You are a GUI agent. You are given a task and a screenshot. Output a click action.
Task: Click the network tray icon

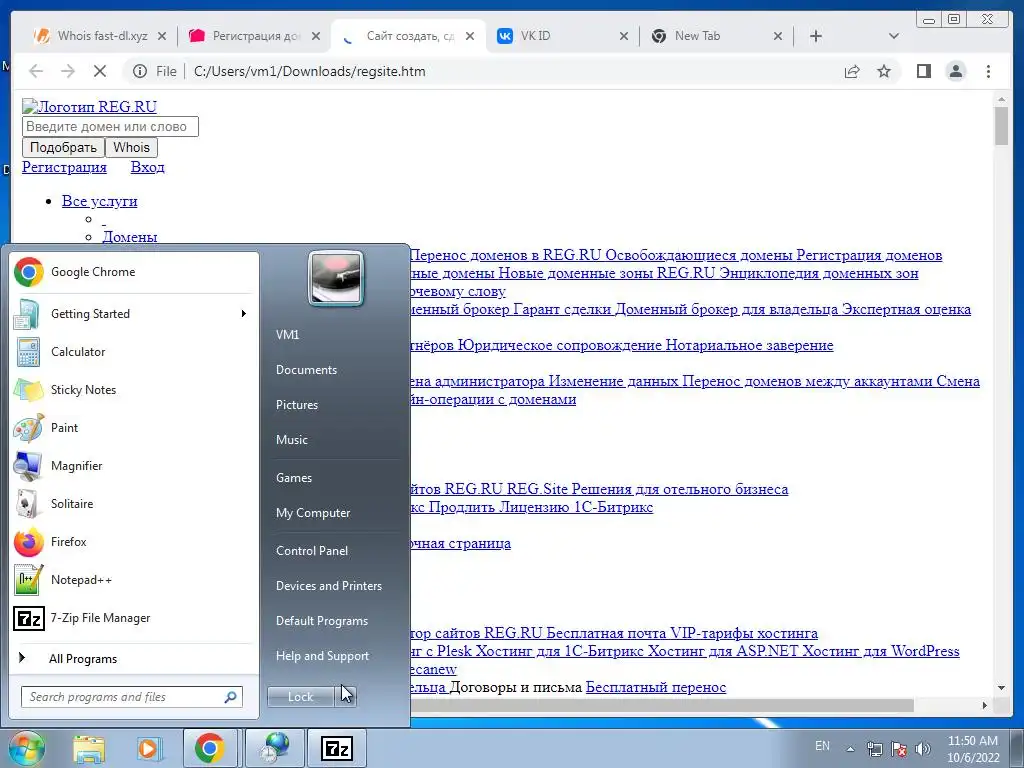coord(874,749)
